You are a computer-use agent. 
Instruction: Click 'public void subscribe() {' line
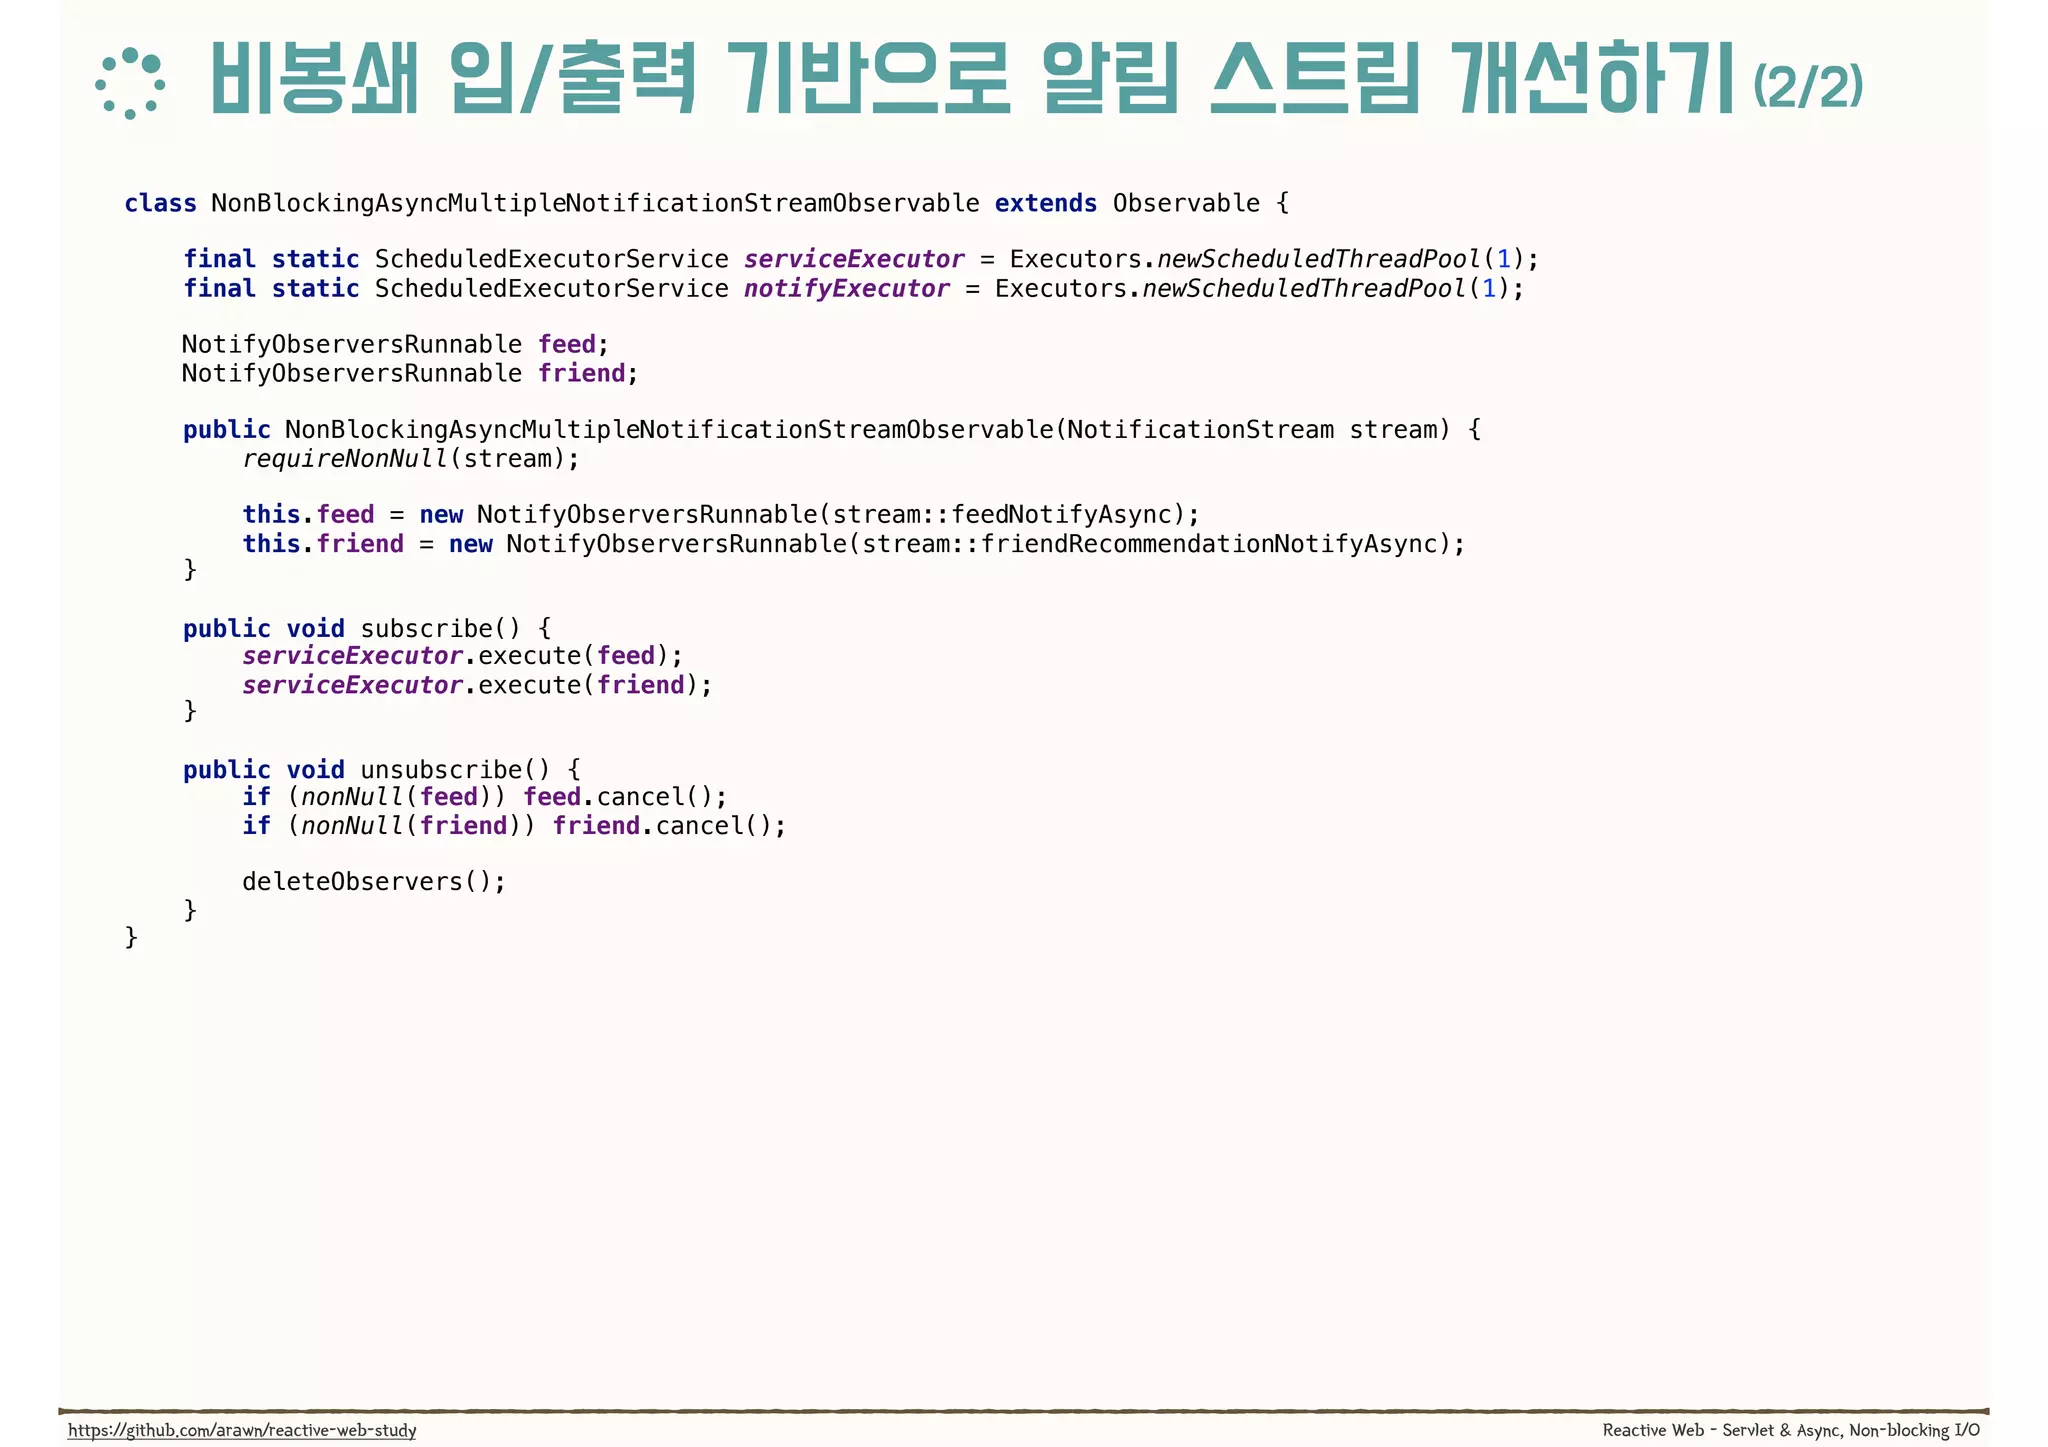[x=367, y=628]
